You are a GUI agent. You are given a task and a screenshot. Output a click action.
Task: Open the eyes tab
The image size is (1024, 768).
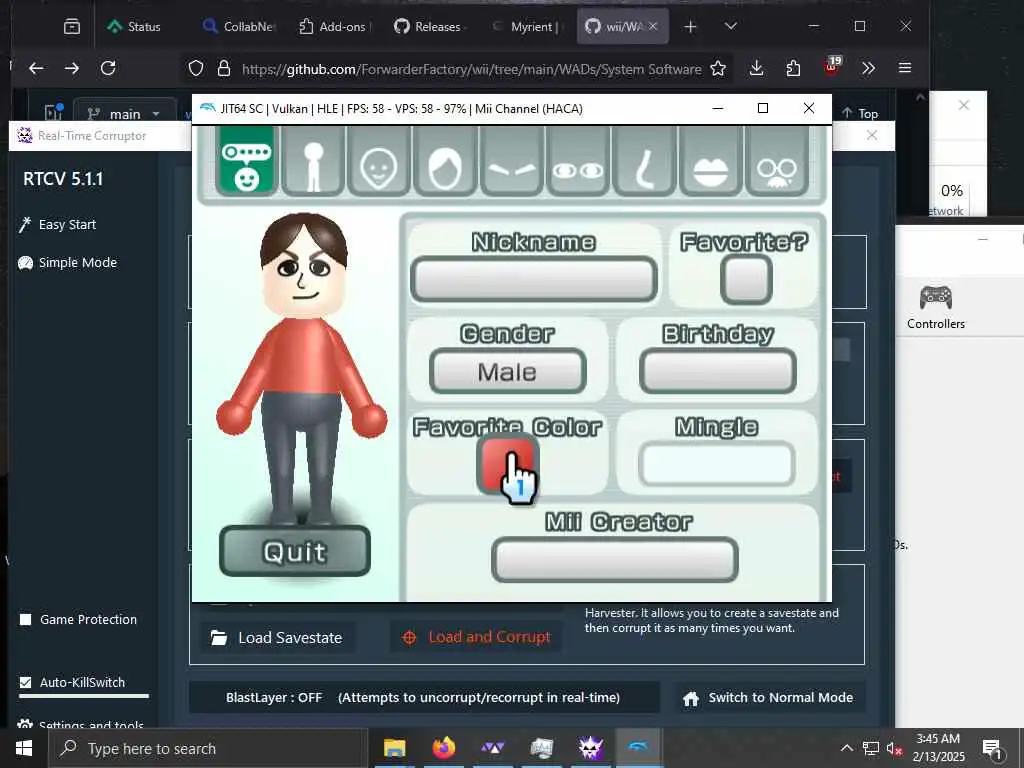point(578,161)
